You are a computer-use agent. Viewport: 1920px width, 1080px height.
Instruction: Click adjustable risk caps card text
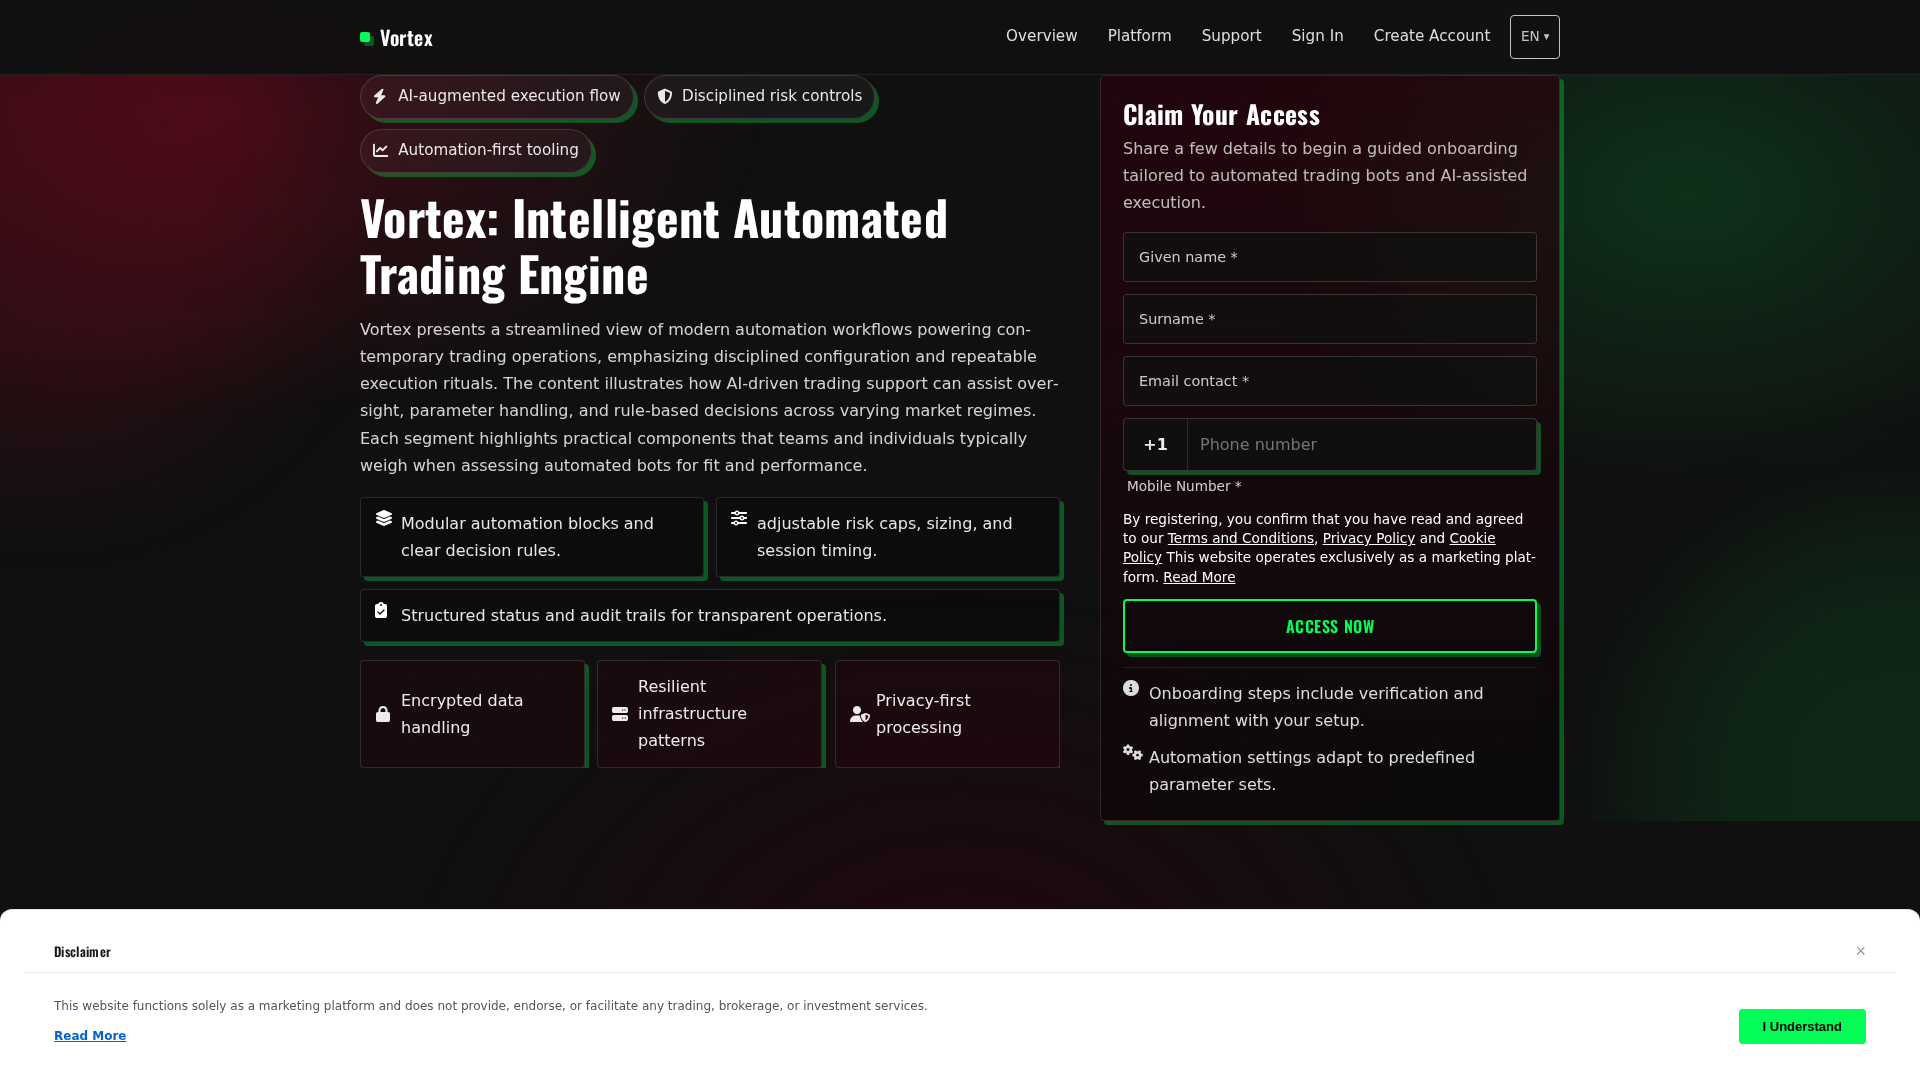coord(885,537)
